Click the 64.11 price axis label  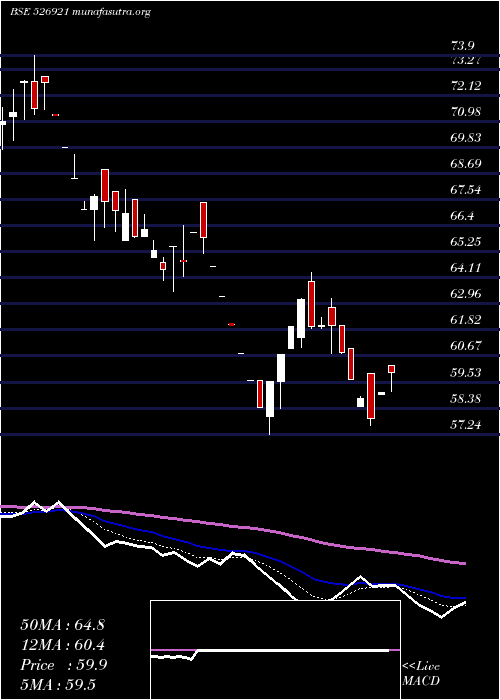466,267
